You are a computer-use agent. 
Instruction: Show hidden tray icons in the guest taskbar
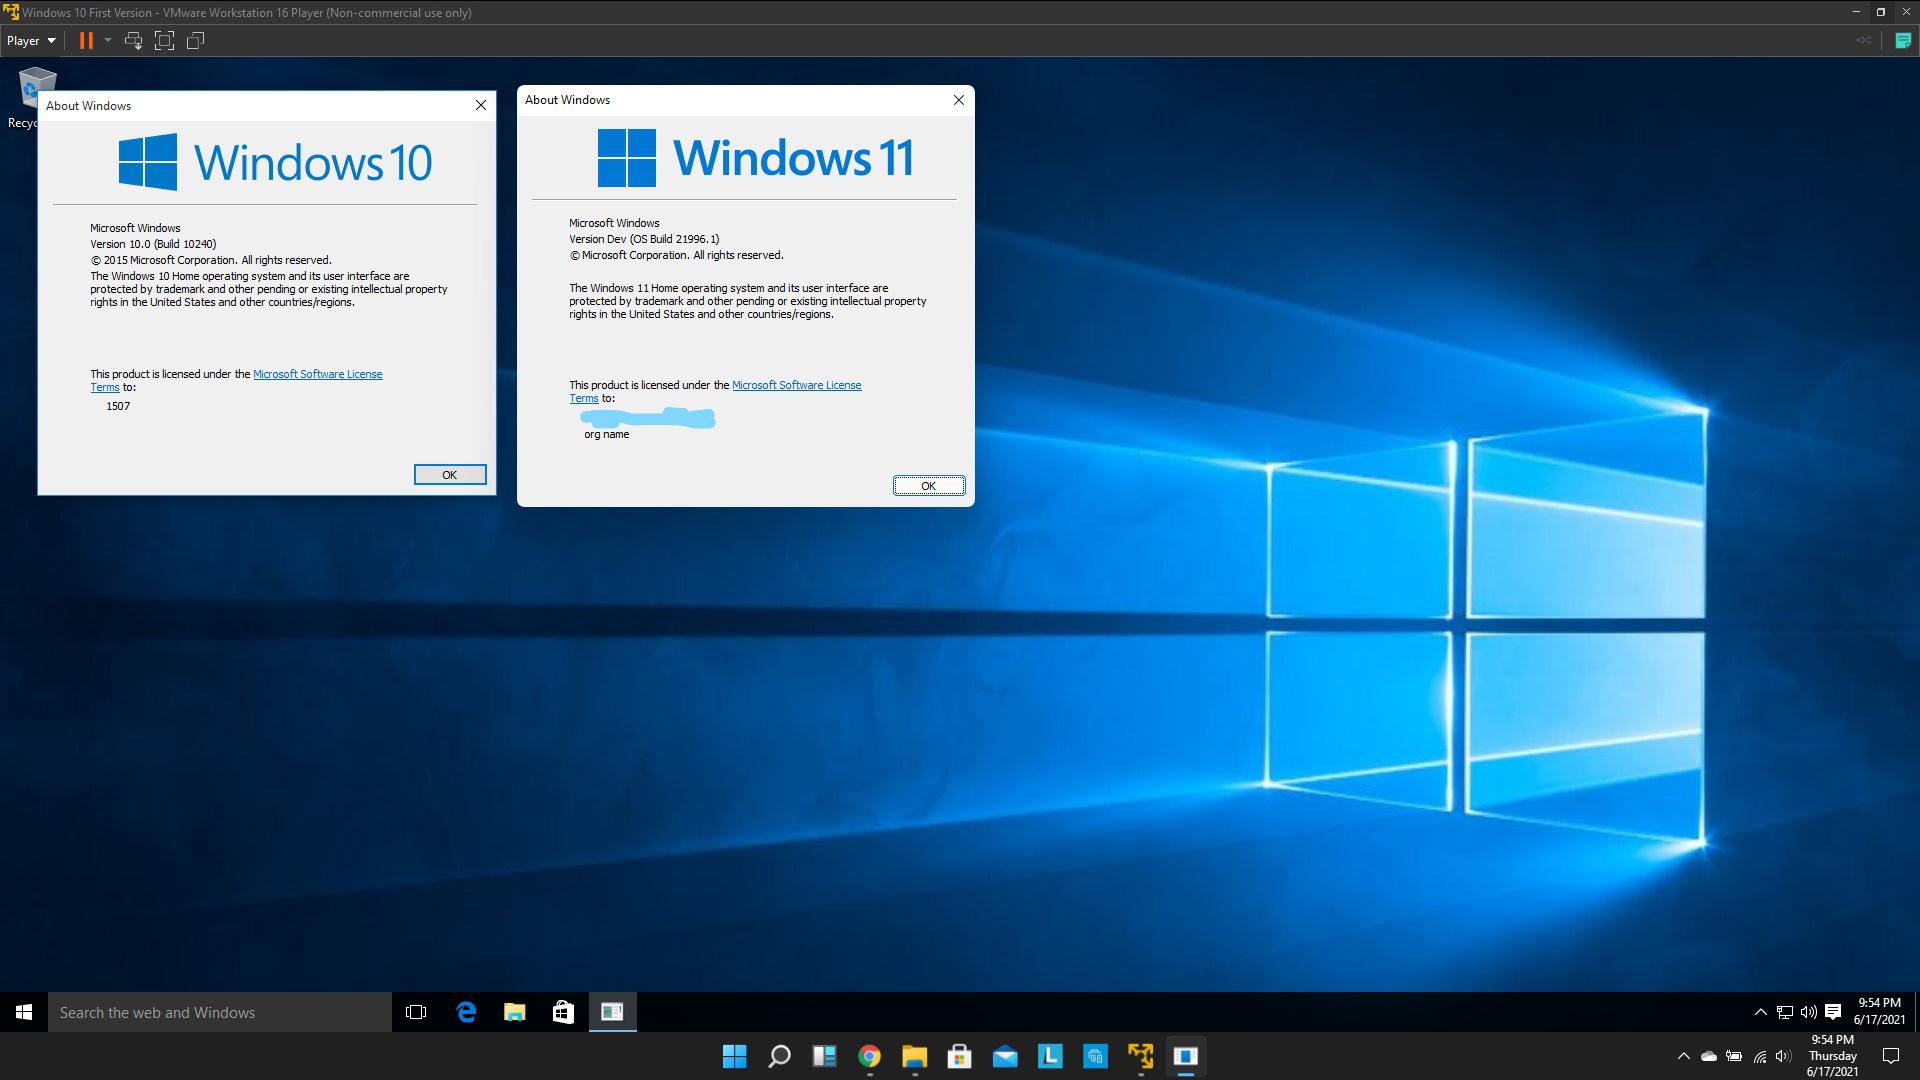1760,1012
